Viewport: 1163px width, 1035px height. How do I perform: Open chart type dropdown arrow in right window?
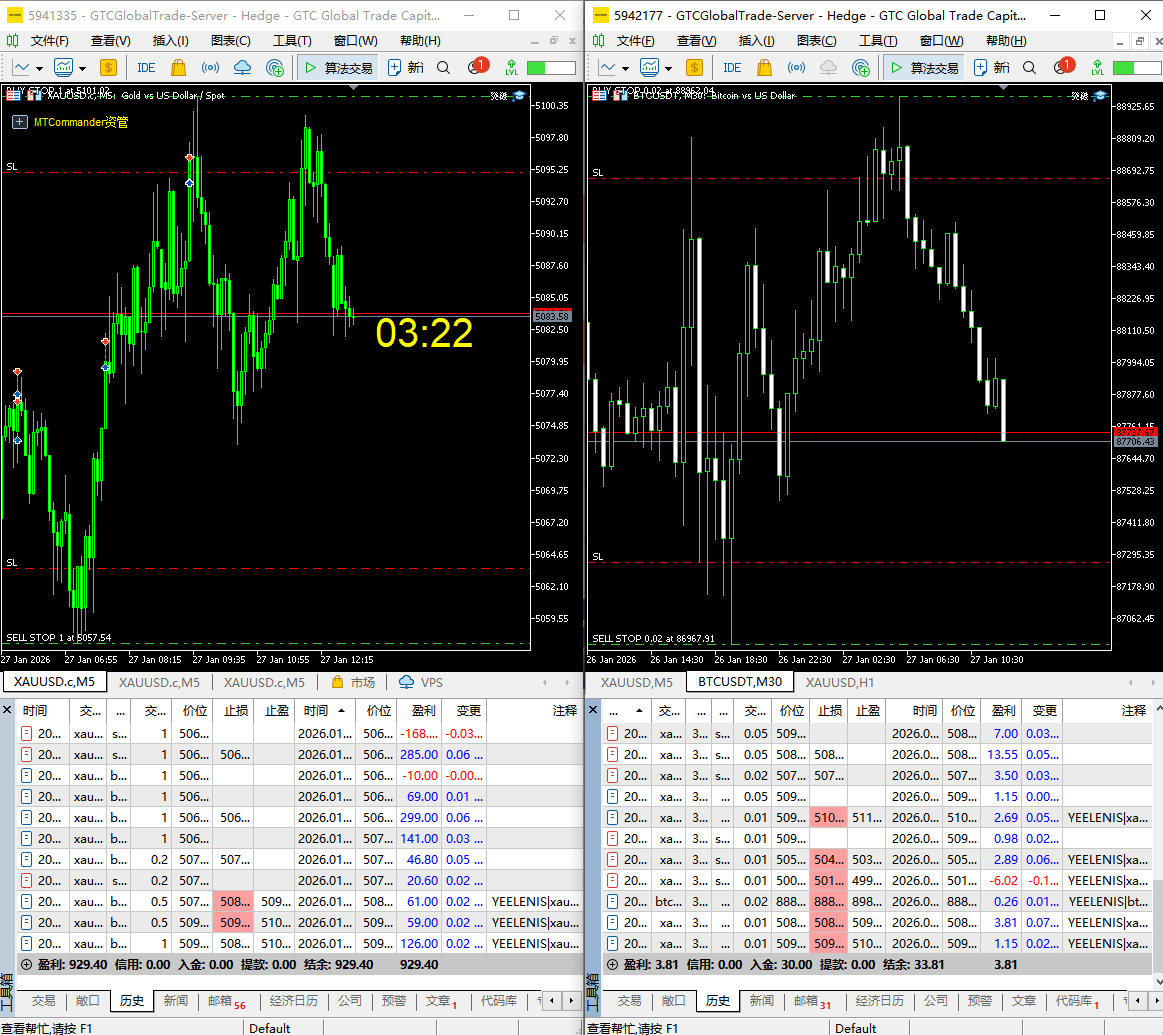click(625, 69)
